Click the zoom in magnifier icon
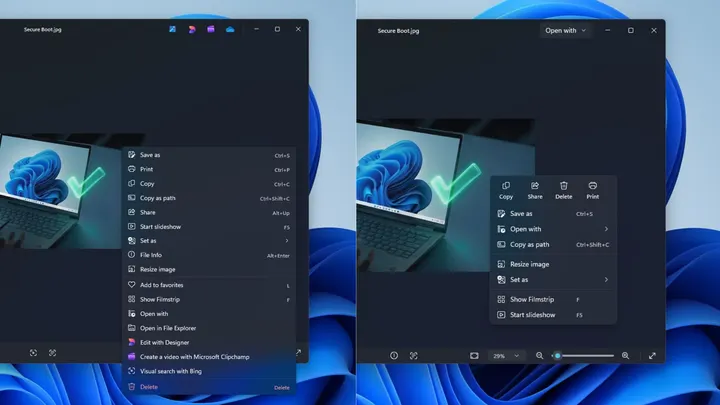Image resolution: width=720 pixels, height=405 pixels. coord(625,355)
